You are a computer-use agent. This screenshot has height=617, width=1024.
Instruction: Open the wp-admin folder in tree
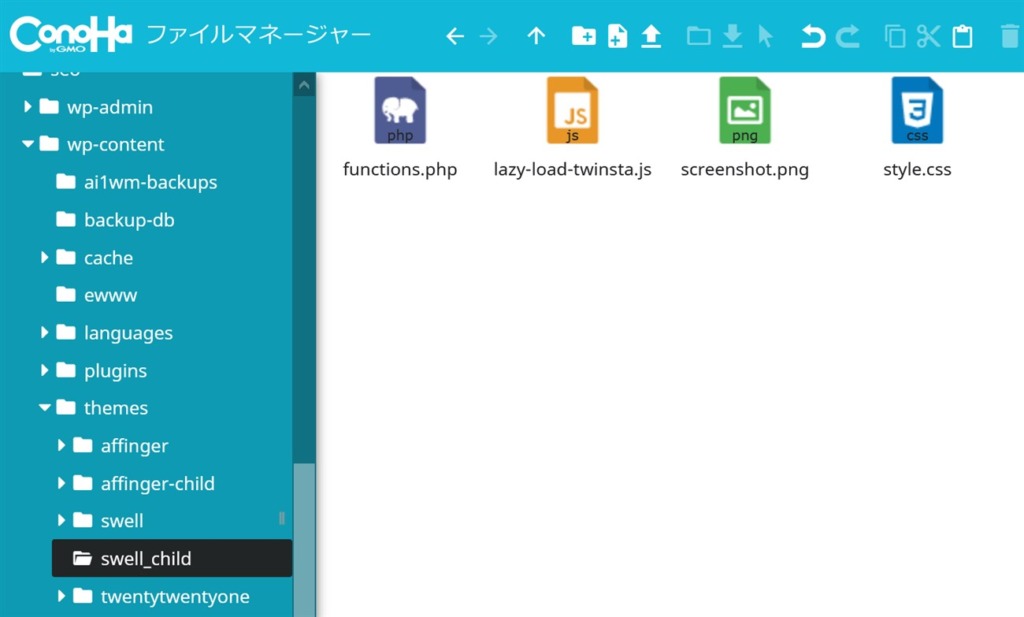(x=96, y=106)
